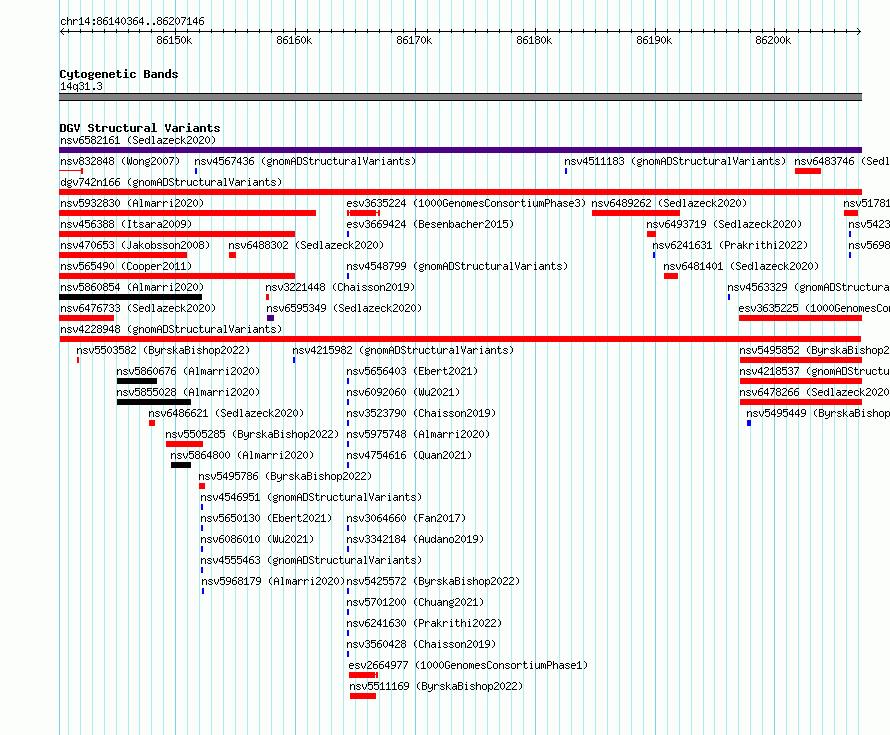Open nsv4548799 gnomAD variant
The width and height of the screenshot is (890, 735).
(457, 266)
